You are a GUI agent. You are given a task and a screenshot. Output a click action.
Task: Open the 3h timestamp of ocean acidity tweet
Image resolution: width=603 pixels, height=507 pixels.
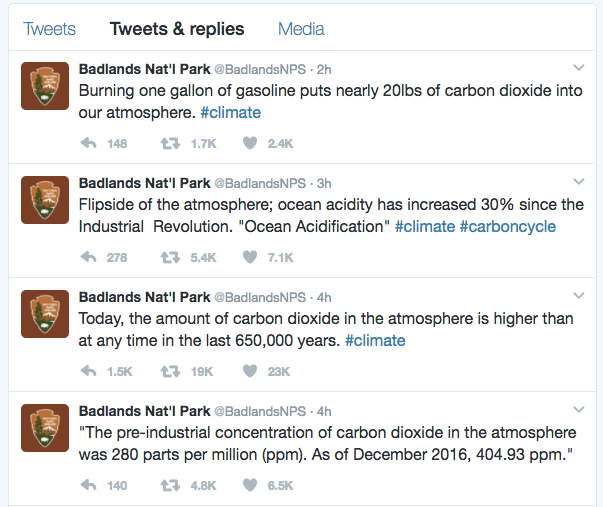point(324,184)
